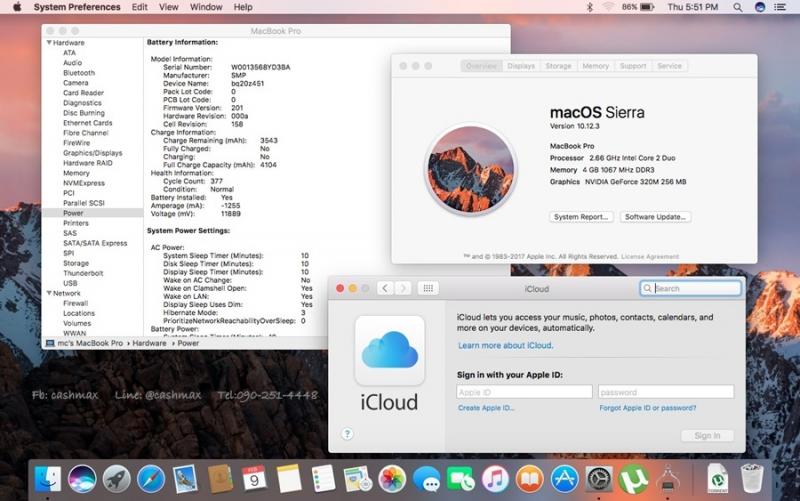Open Launchpad rocket icon in Dock
Screen dimensions: 800x501
[x=116, y=479]
